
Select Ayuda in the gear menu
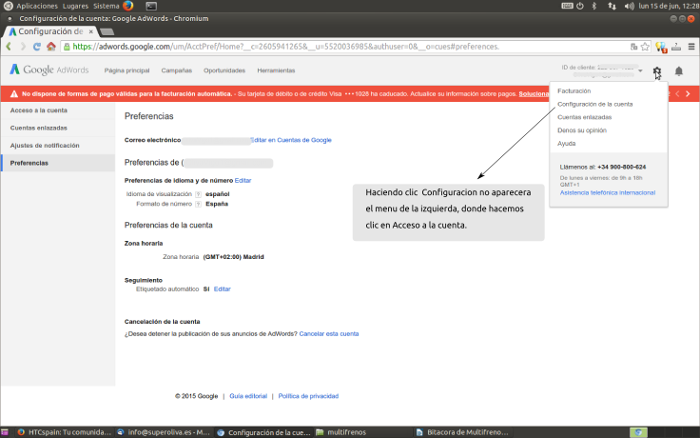pyautogui.click(x=566, y=143)
